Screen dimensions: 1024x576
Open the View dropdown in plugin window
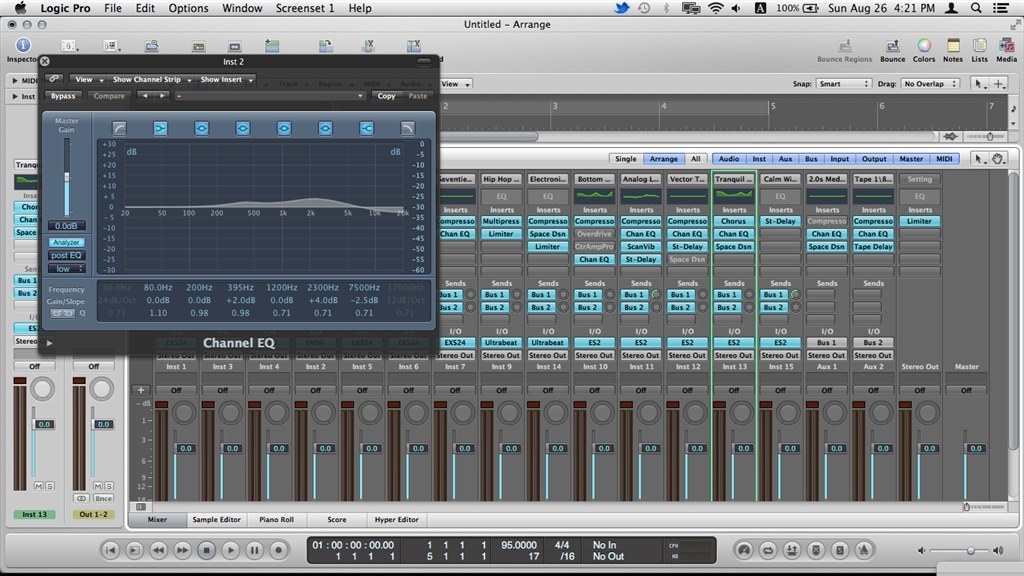[x=88, y=80]
